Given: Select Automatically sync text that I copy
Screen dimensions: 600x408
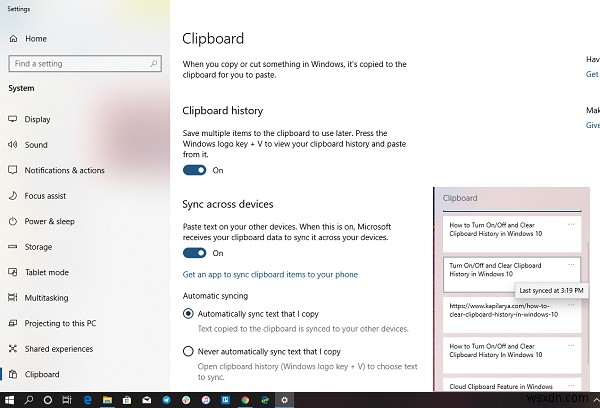Looking at the screenshot, I should (188, 314).
